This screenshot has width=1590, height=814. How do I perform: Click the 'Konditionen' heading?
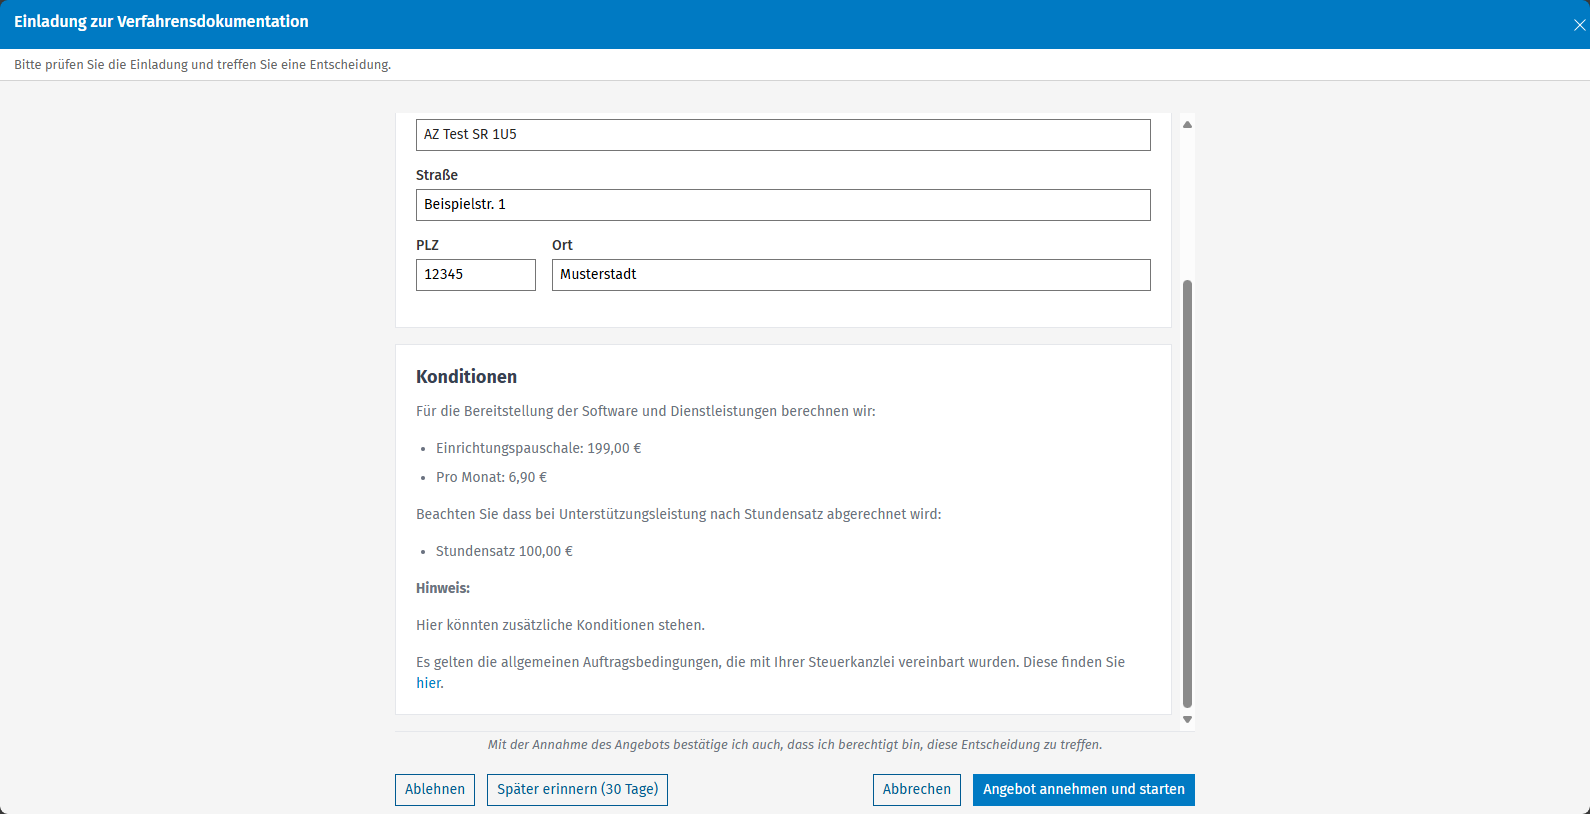[466, 377]
